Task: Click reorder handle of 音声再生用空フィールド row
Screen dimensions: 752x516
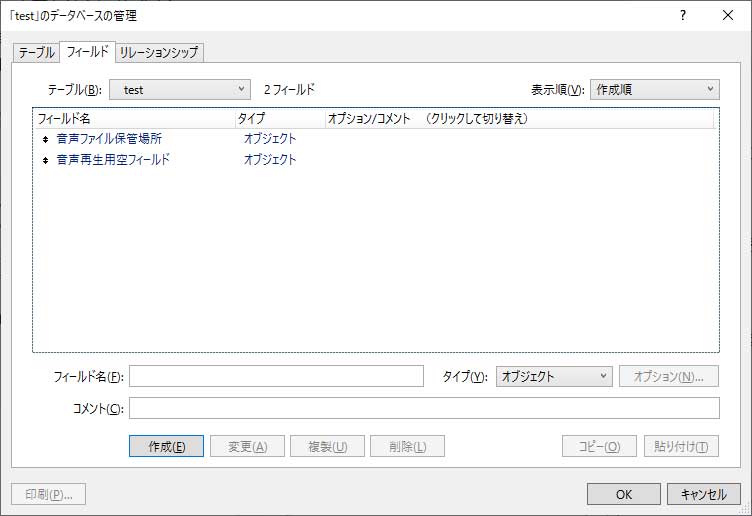Action: click(46, 160)
